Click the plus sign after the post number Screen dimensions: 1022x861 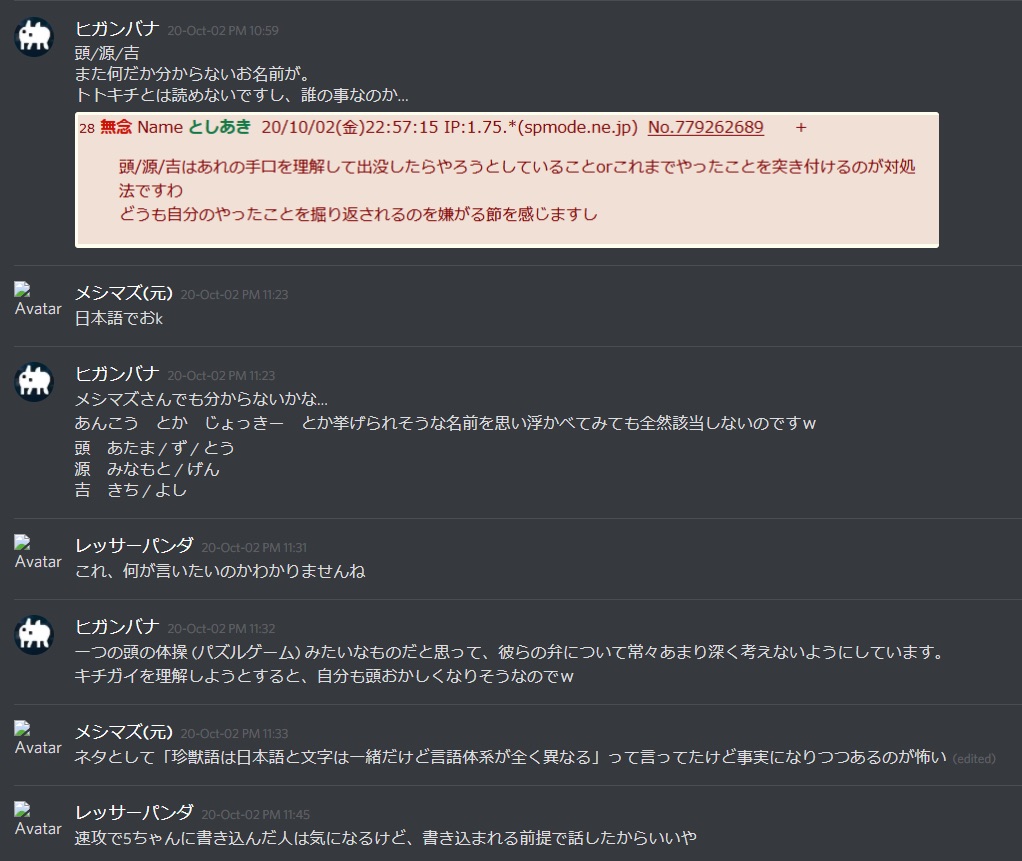click(x=801, y=128)
